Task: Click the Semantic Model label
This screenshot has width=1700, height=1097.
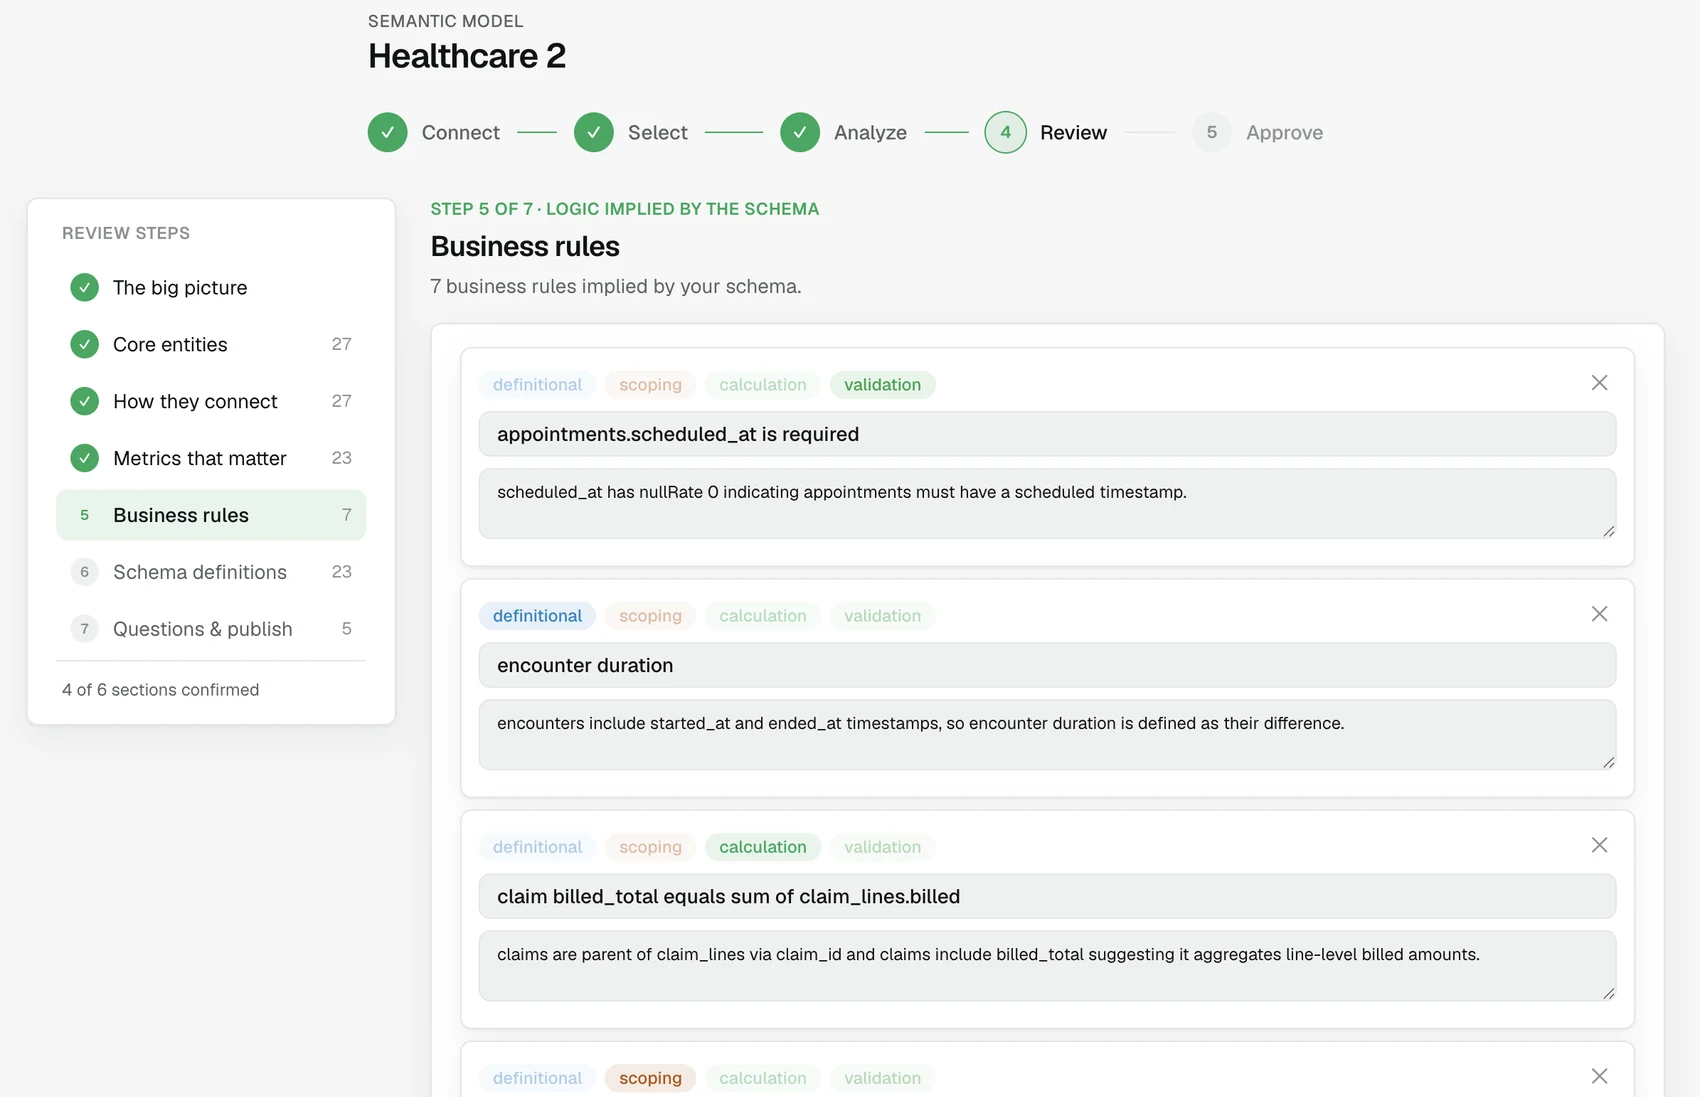Action: (x=445, y=21)
